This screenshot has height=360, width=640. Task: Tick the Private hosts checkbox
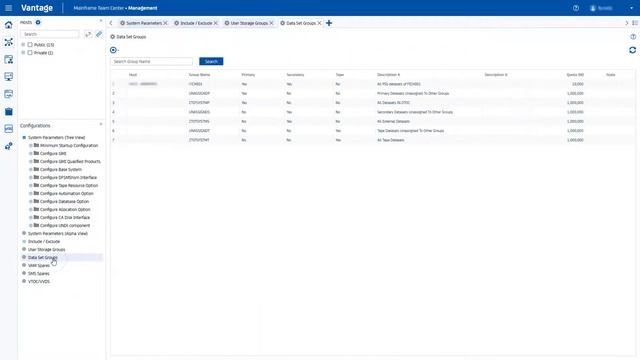[x=30, y=53]
